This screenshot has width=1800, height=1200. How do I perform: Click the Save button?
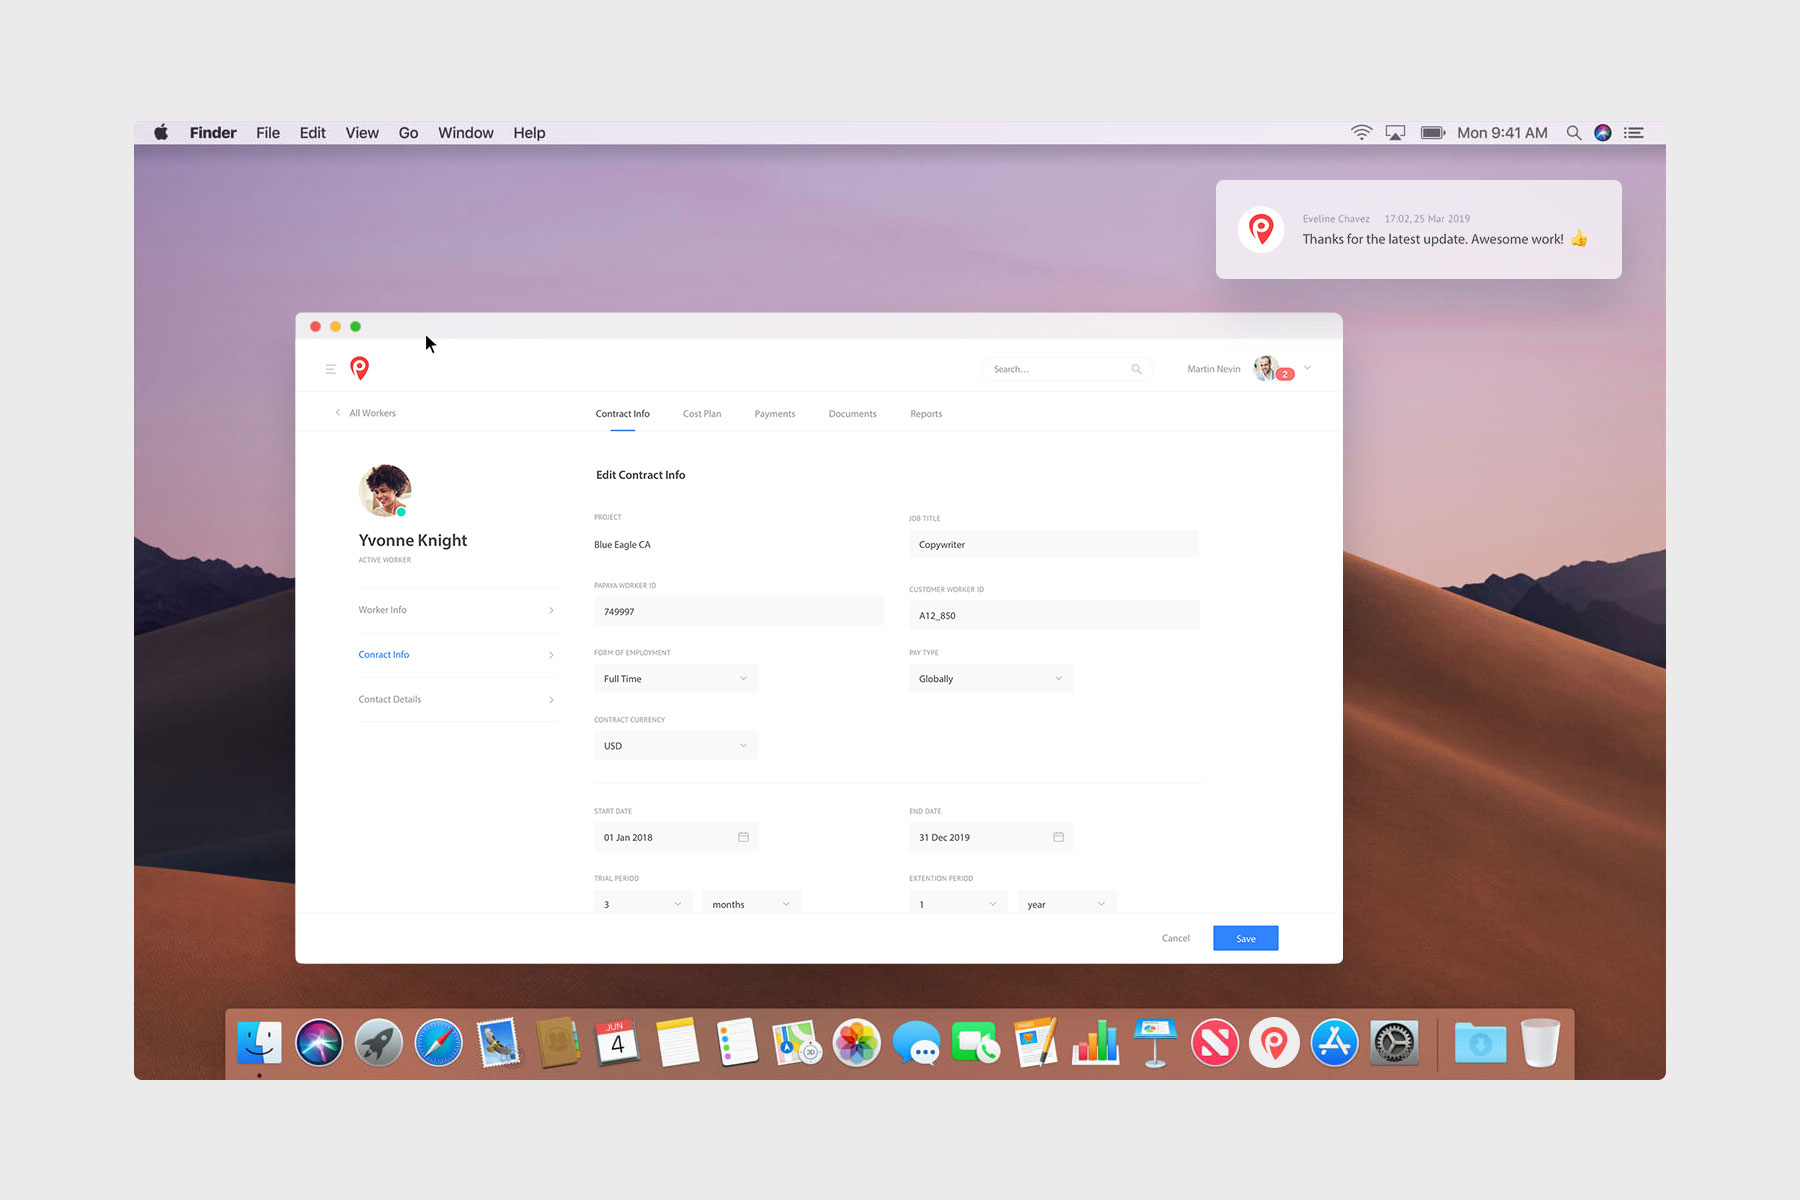[1245, 938]
